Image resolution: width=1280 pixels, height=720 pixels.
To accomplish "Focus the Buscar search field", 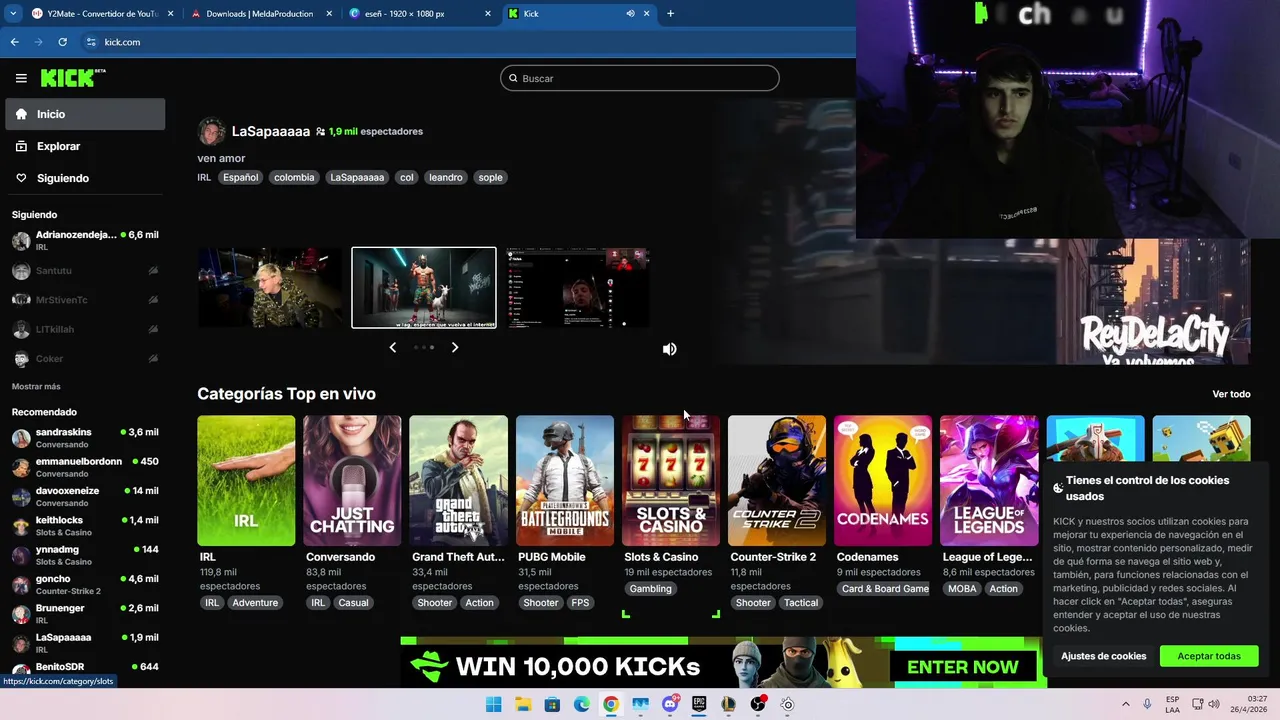I will click(x=640, y=78).
